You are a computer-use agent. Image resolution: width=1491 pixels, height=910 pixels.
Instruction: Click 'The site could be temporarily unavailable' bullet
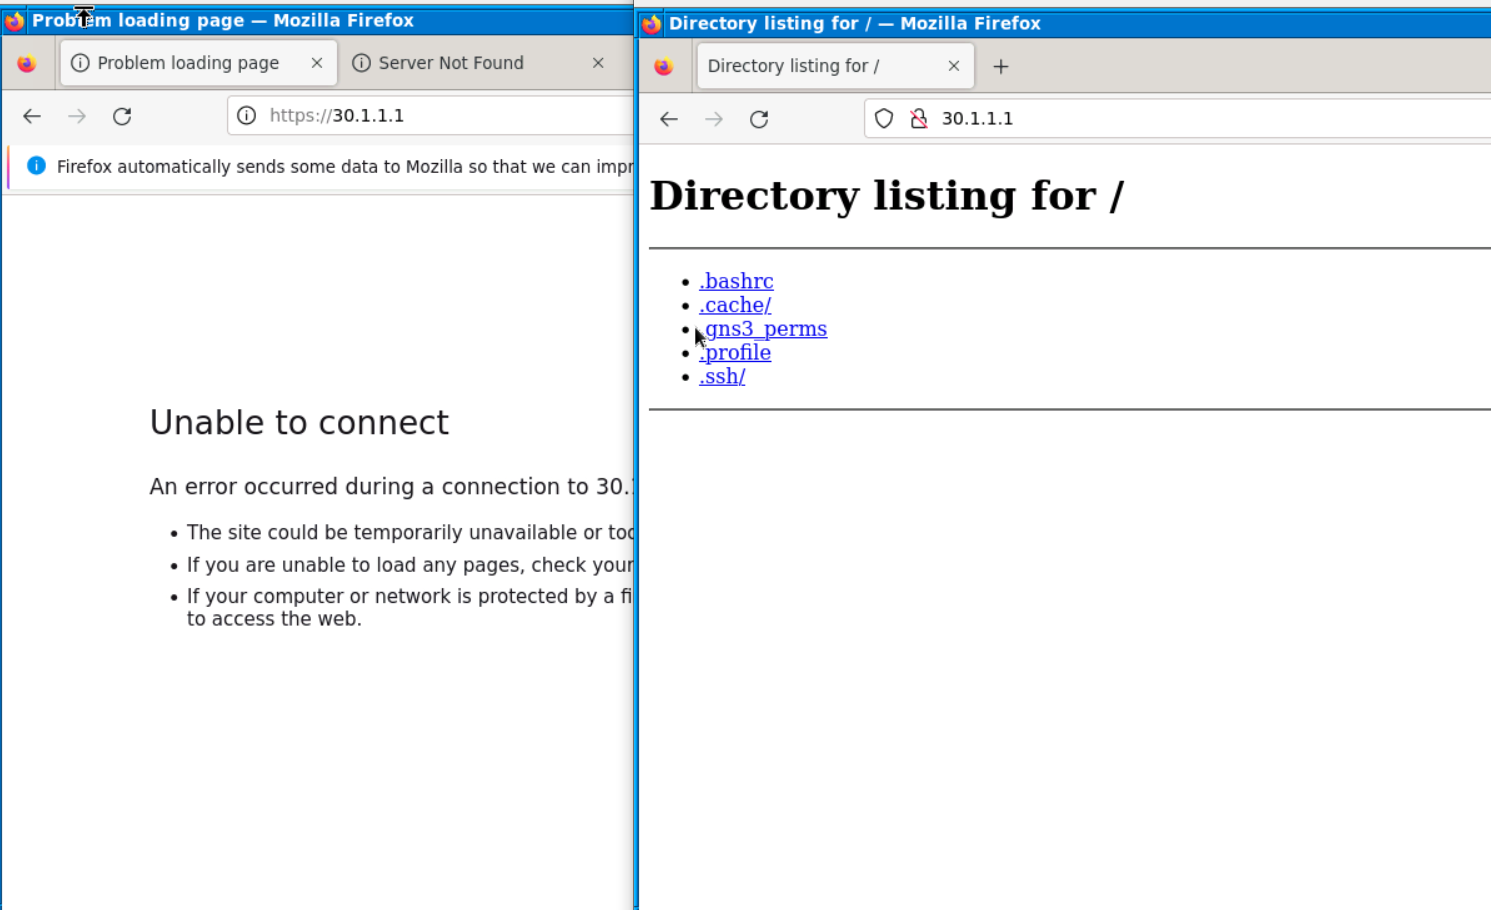[x=410, y=533]
